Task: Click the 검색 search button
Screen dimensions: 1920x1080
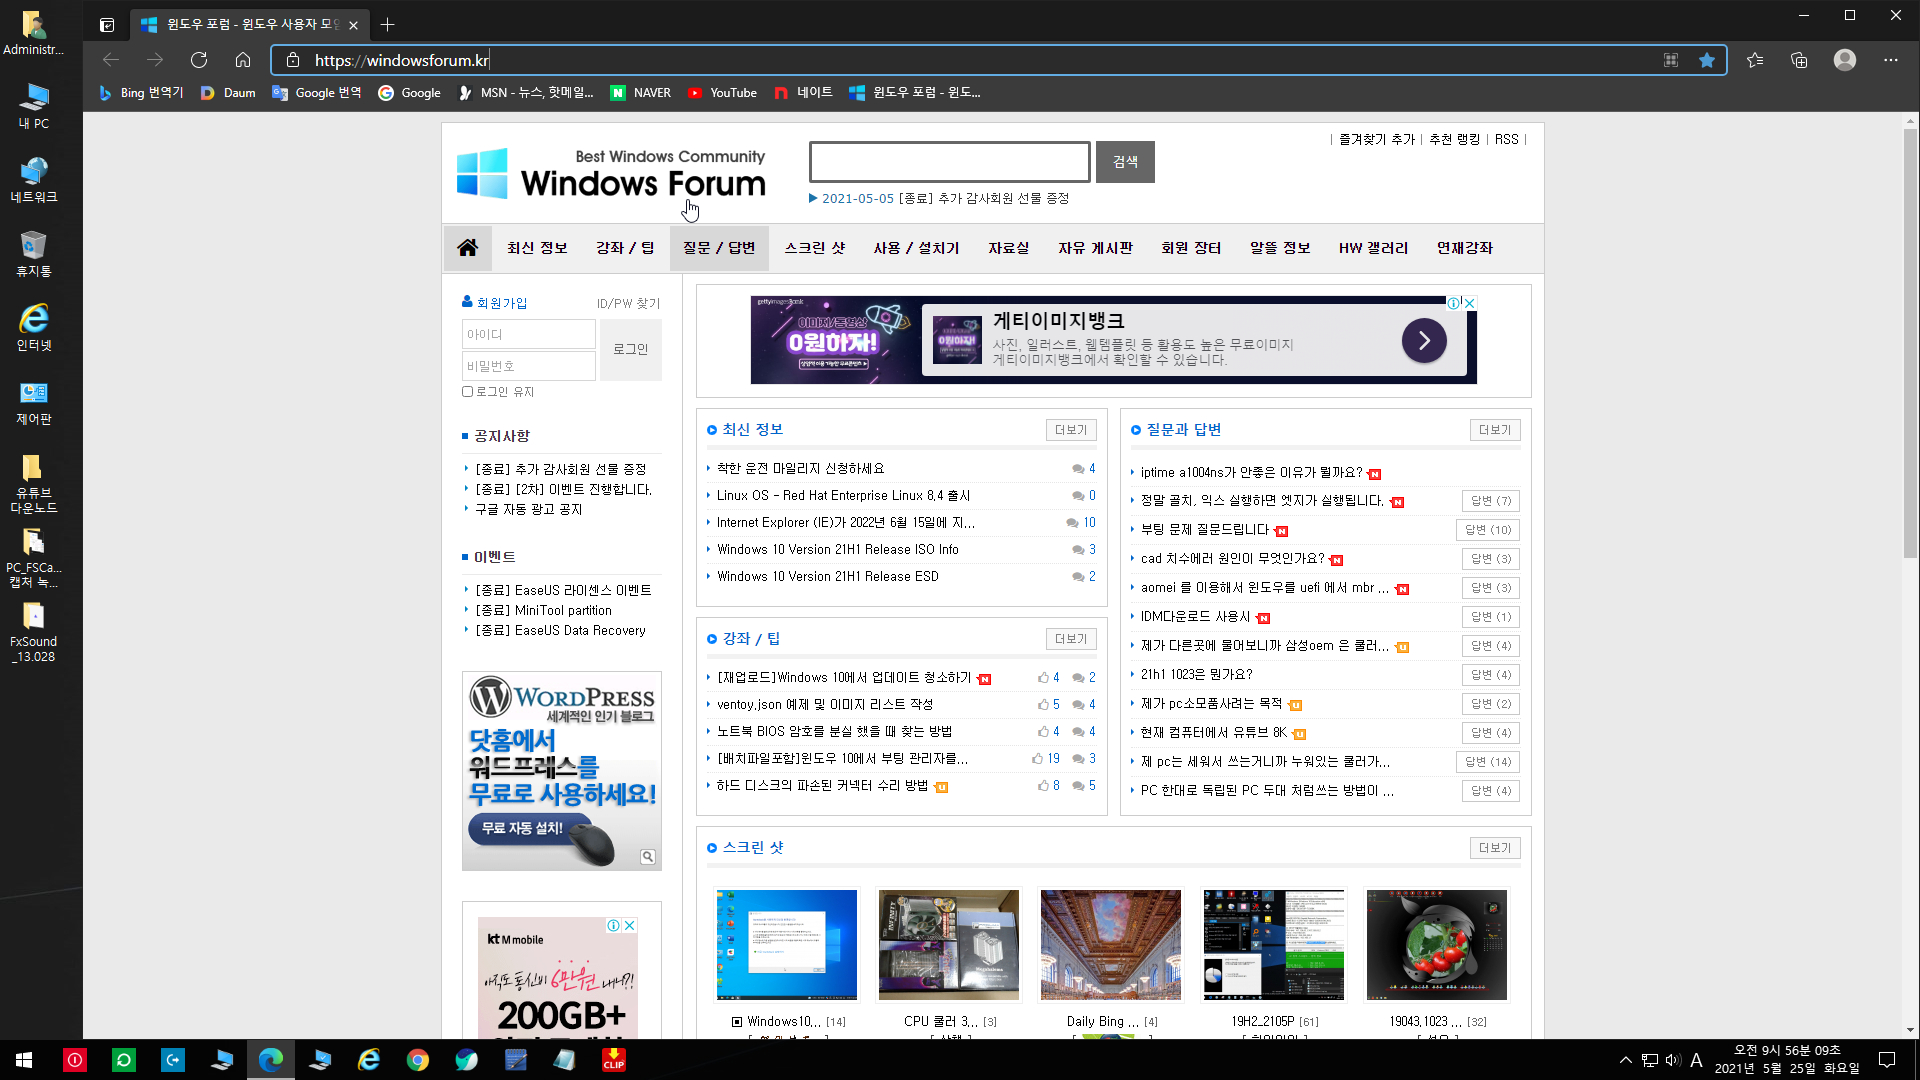Action: tap(1125, 162)
